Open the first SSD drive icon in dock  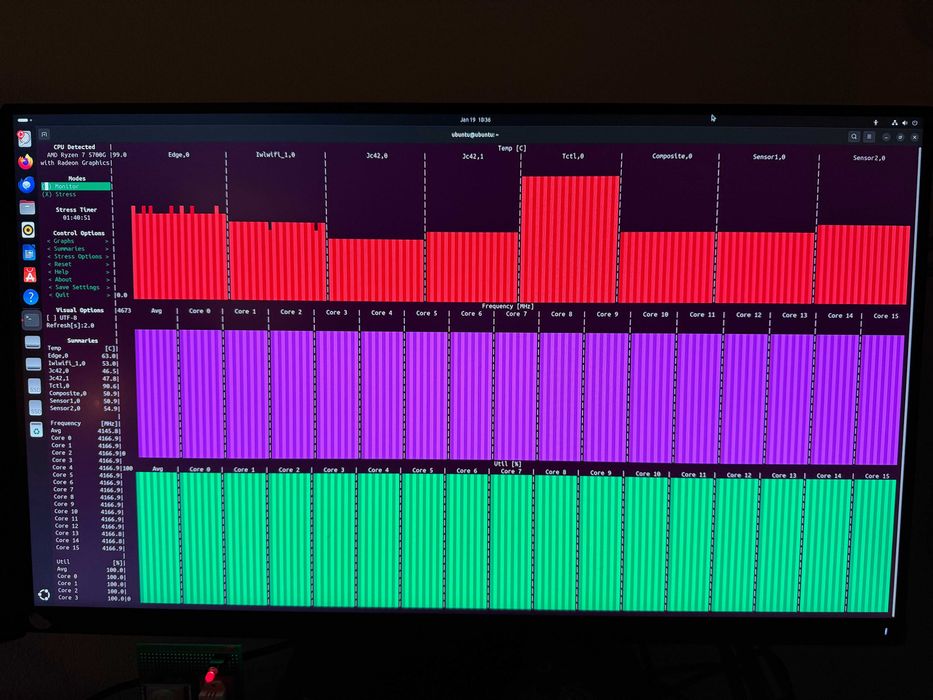tap(35, 386)
